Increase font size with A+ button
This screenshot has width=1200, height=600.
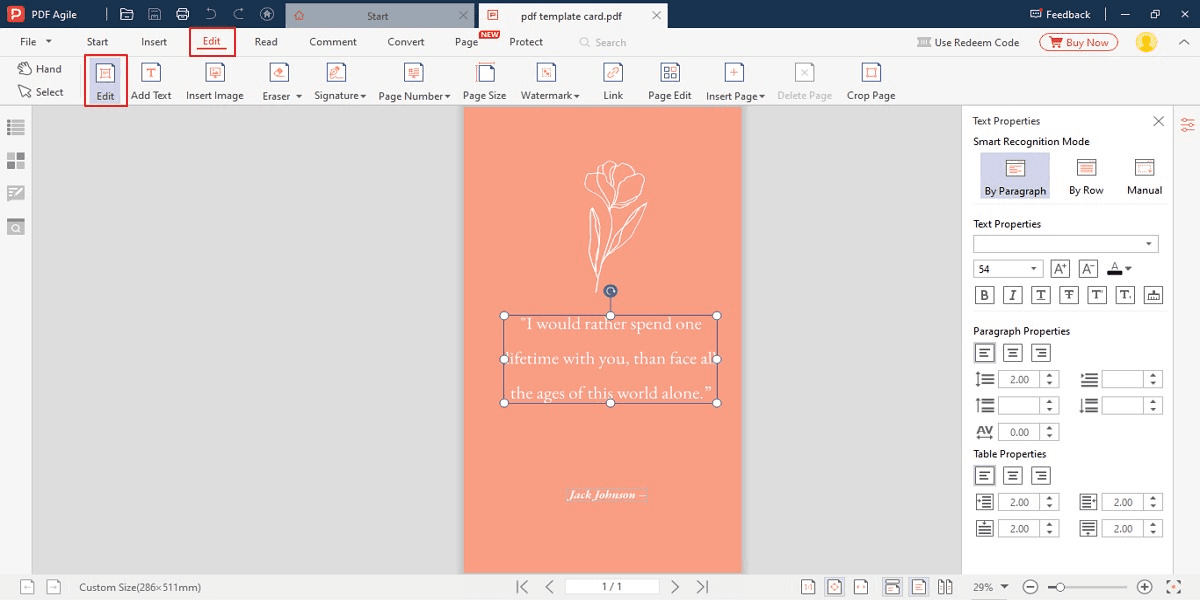tap(1061, 269)
